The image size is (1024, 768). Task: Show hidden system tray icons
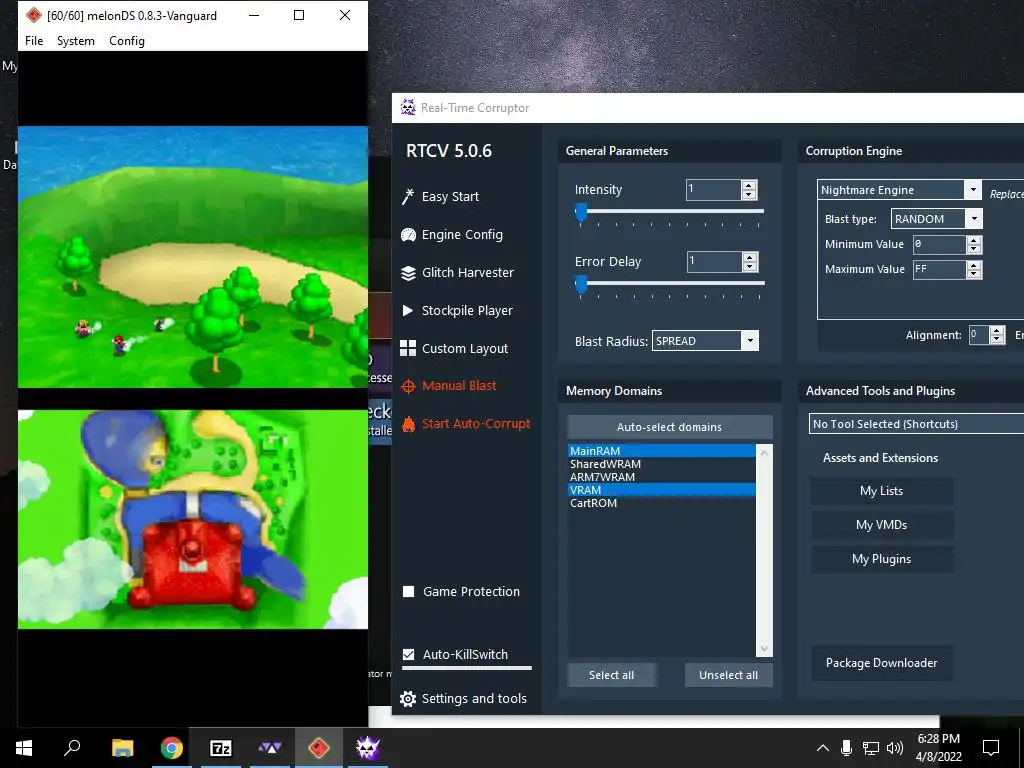(x=823, y=748)
